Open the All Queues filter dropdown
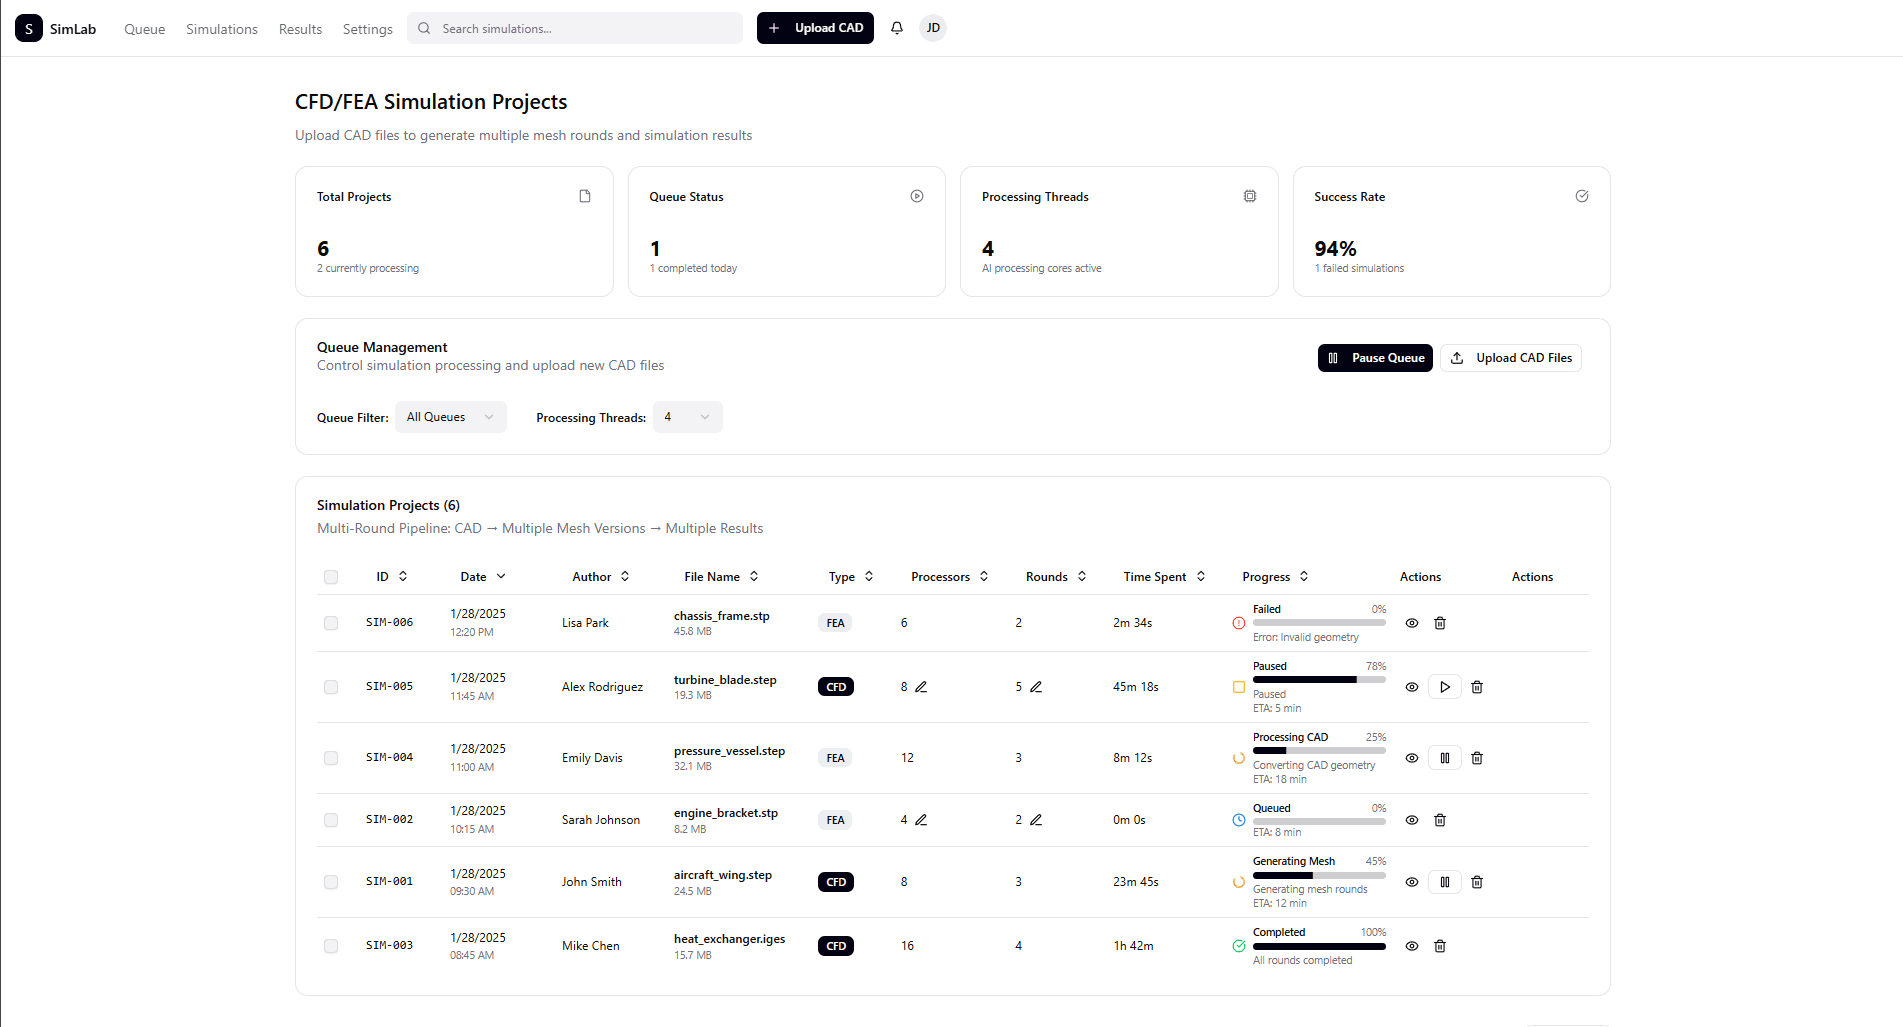 point(451,417)
